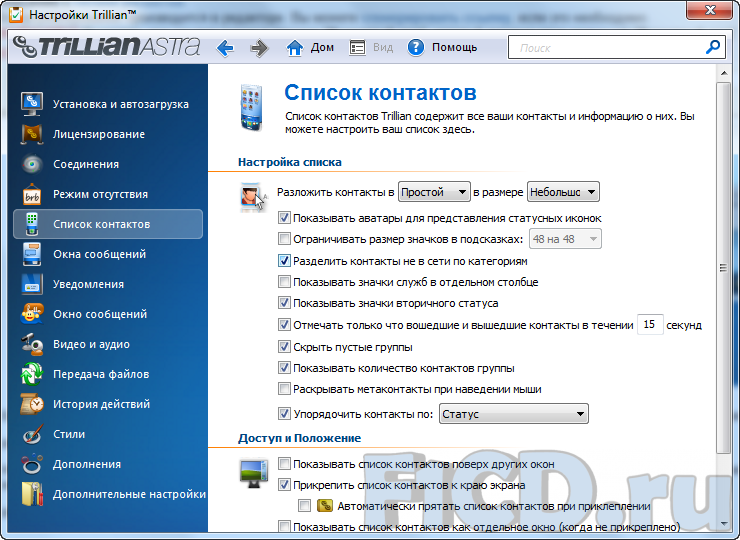This screenshot has height=540, width=740.
Task: Click the Помощь toolbar label
Action: (454, 48)
